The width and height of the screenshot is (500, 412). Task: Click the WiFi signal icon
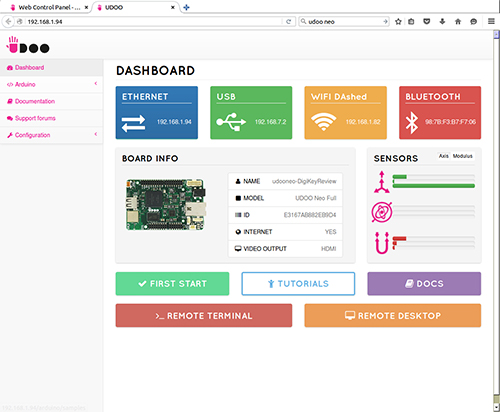click(323, 122)
